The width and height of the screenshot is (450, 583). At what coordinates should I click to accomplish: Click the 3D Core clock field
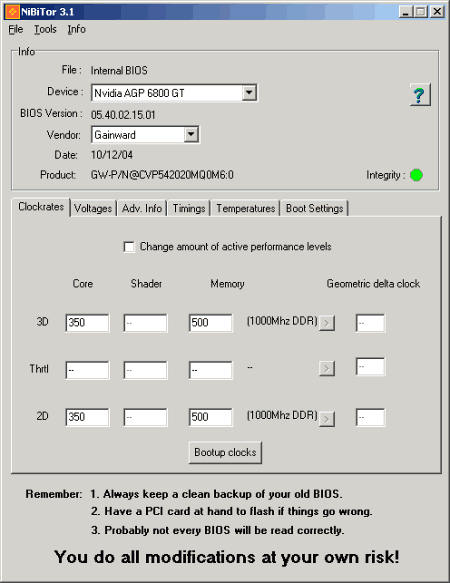pyautogui.click(x=87, y=323)
